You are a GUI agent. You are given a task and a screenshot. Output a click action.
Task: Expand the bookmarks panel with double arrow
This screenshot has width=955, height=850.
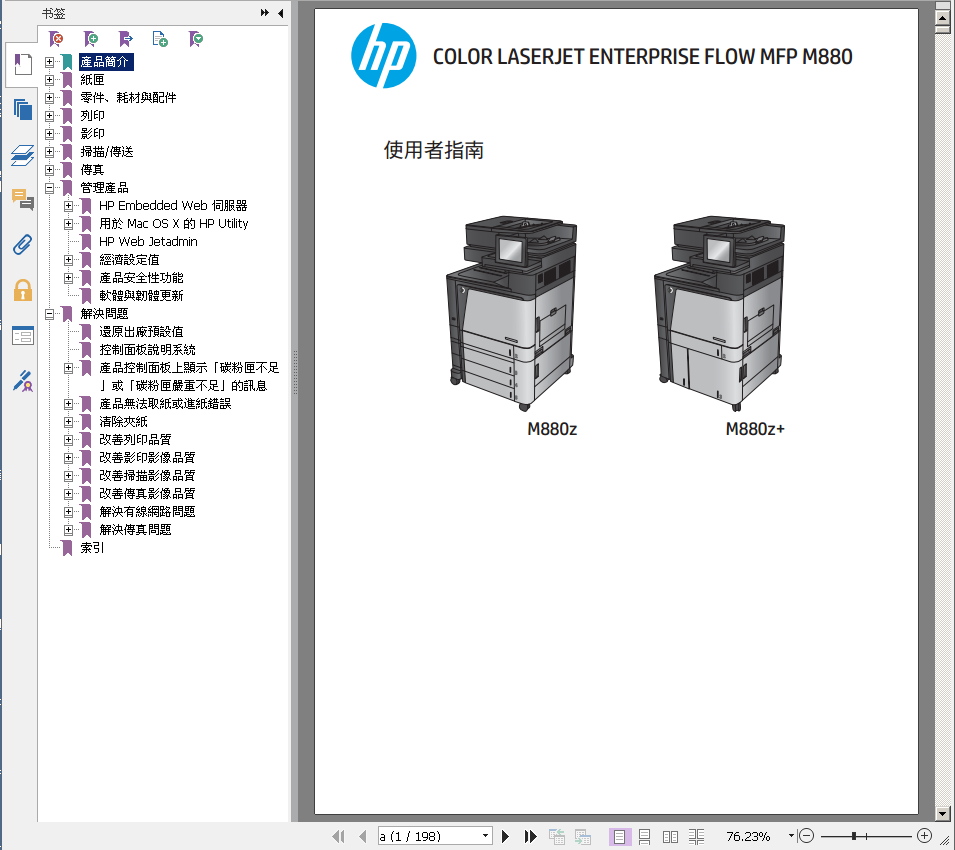264,13
